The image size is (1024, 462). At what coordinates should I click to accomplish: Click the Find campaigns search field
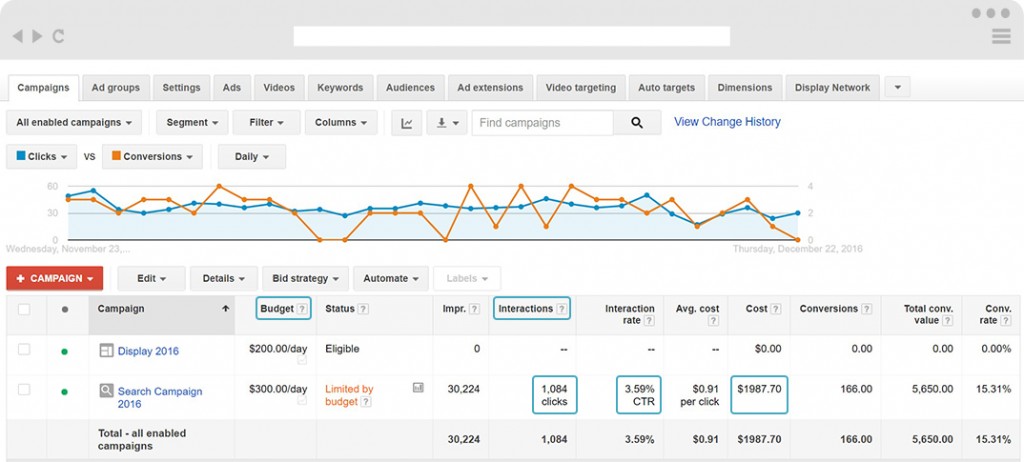pos(542,123)
